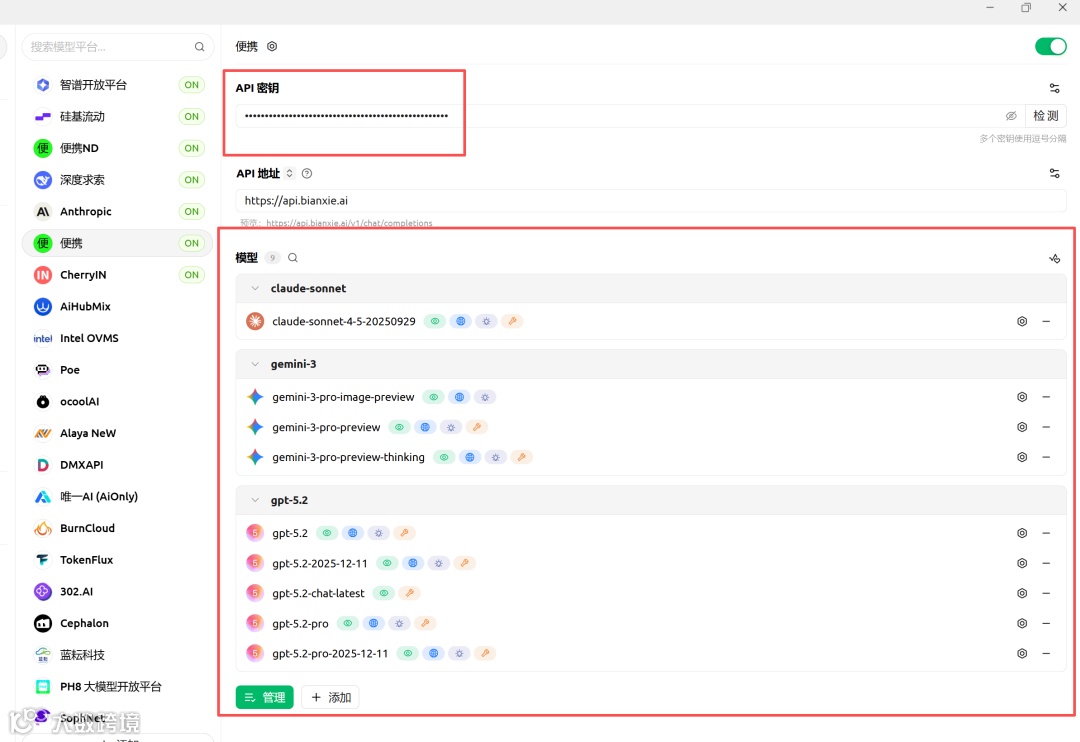Open Poe provider
This screenshot has width=1080, height=742.
coord(118,370)
